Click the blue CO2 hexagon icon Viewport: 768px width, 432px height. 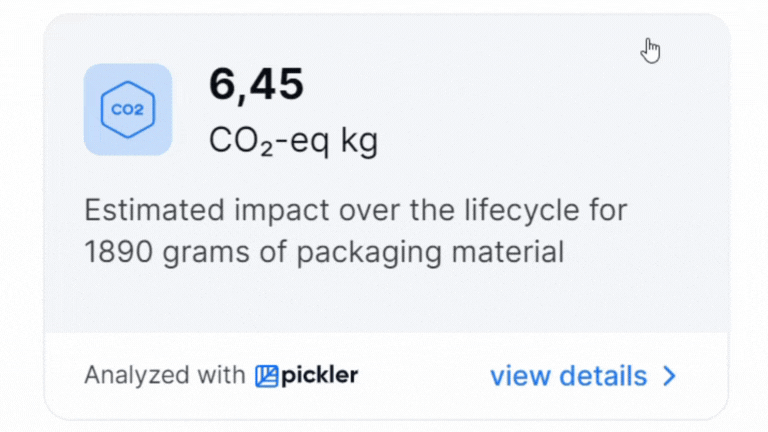coord(128,109)
